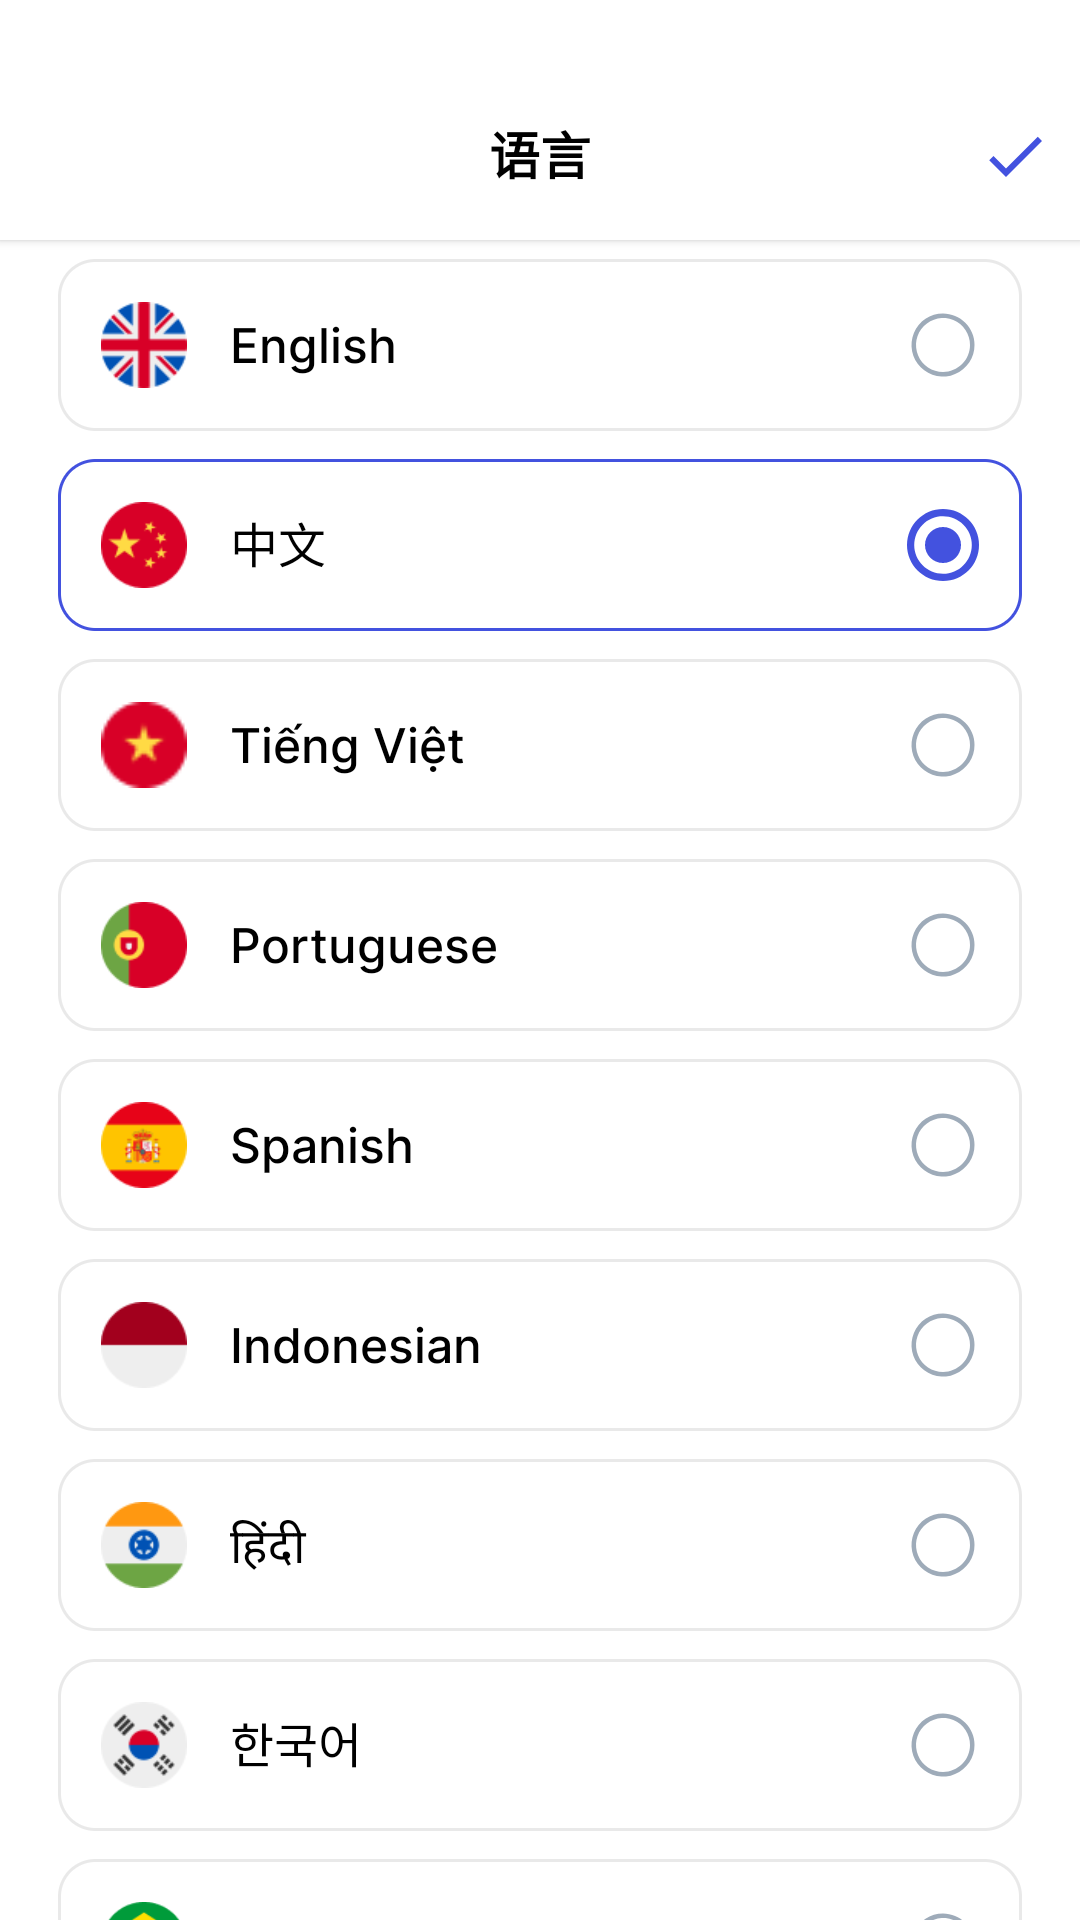This screenshot has height=1920, width=1080.
Task: Choose the हिंदी radio button
Action: pyautogui.click(x=942, y=1545)
